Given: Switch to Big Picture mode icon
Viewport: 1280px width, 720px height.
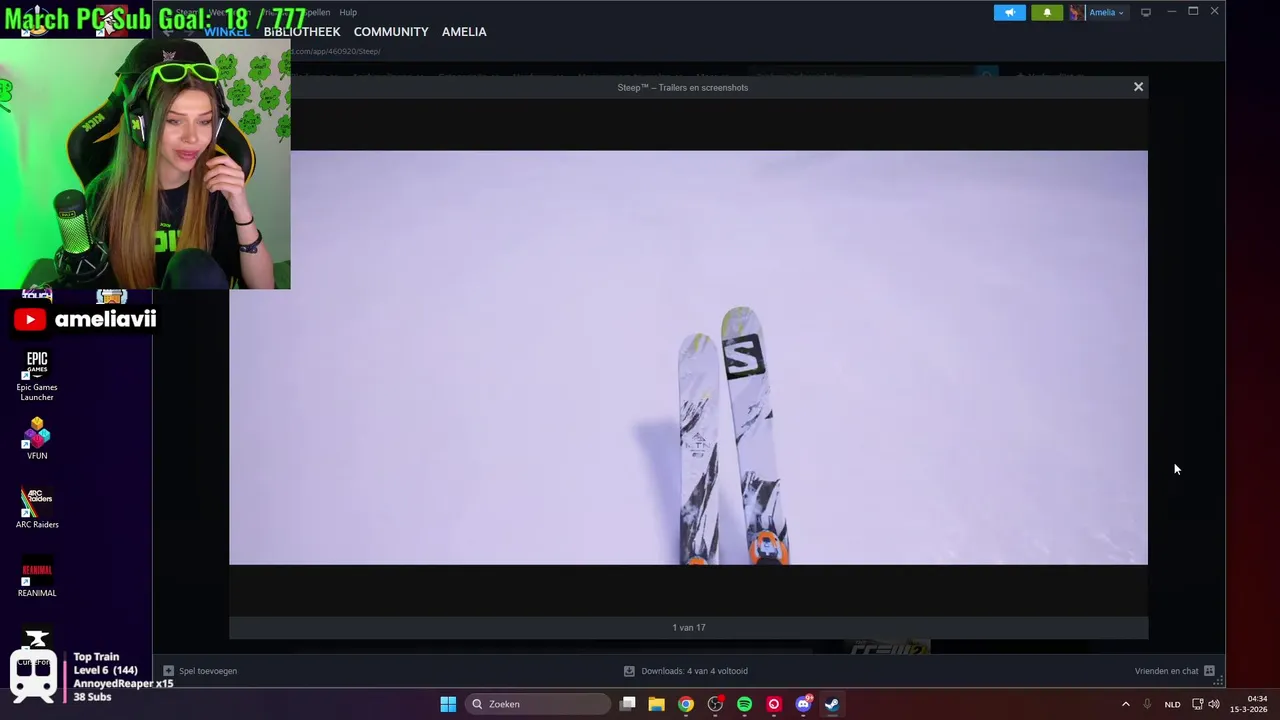Looking at the screenshot, I should (1146, 12).
